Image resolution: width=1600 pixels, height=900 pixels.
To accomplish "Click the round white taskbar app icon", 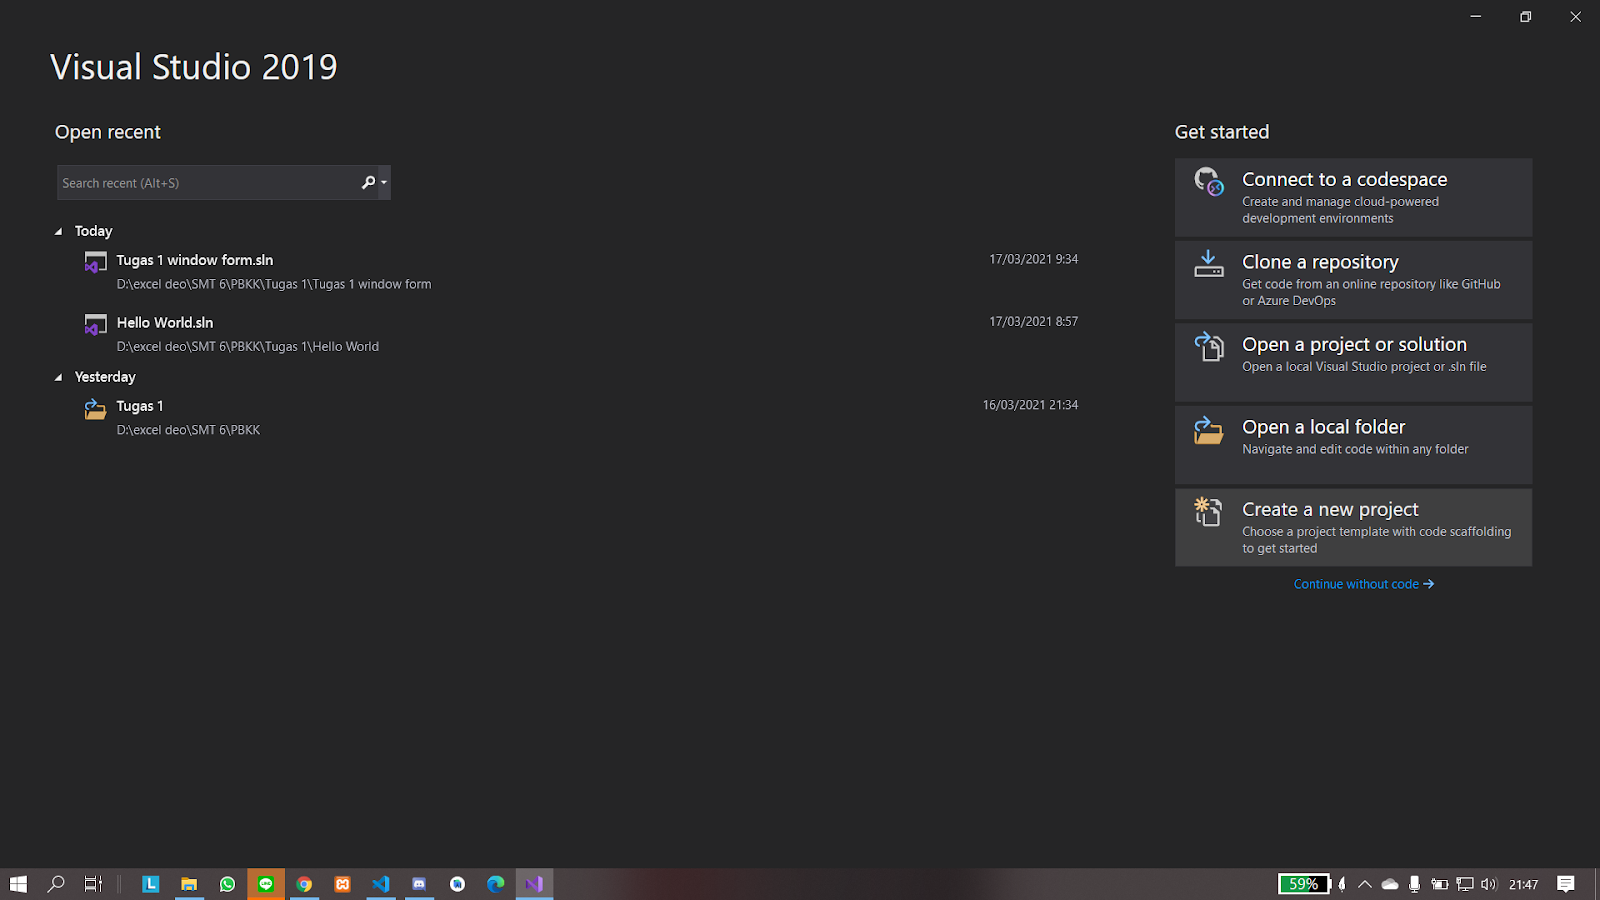I will [x=457, y=884].
